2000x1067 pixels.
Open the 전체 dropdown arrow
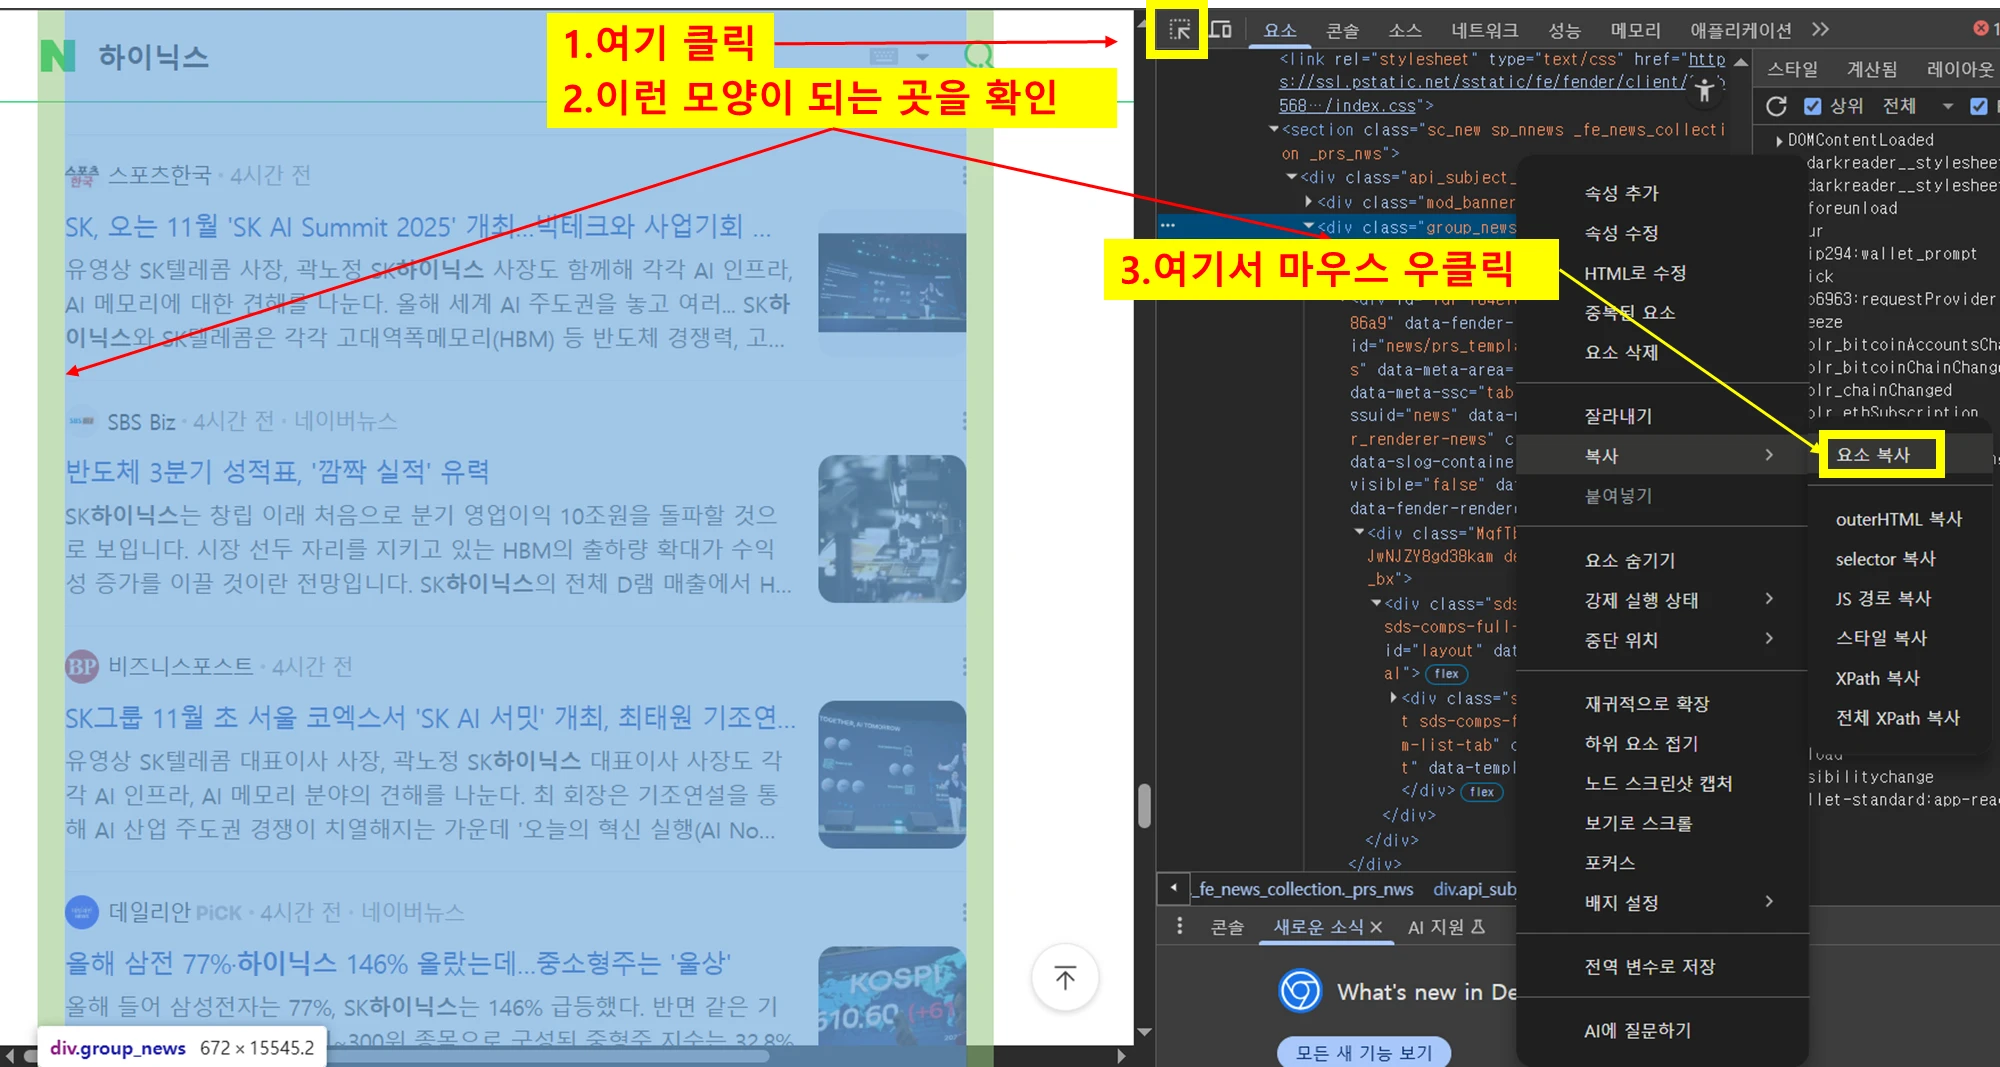click(x=1947, y=106)
